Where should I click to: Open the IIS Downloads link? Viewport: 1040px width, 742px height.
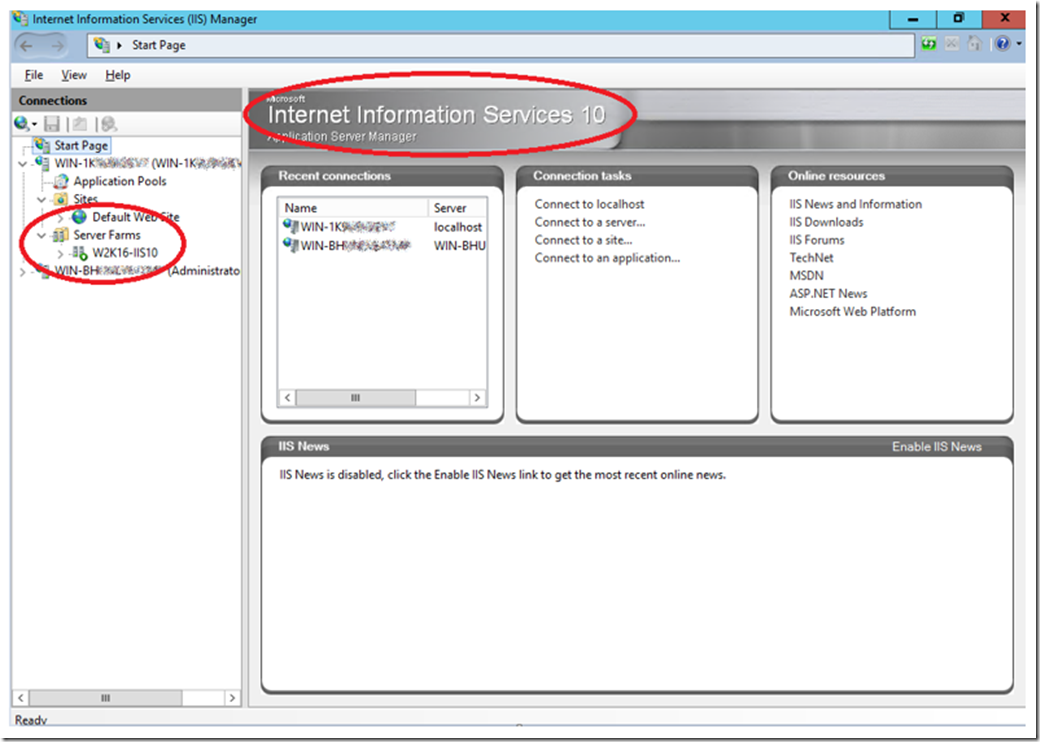(826, 222)
